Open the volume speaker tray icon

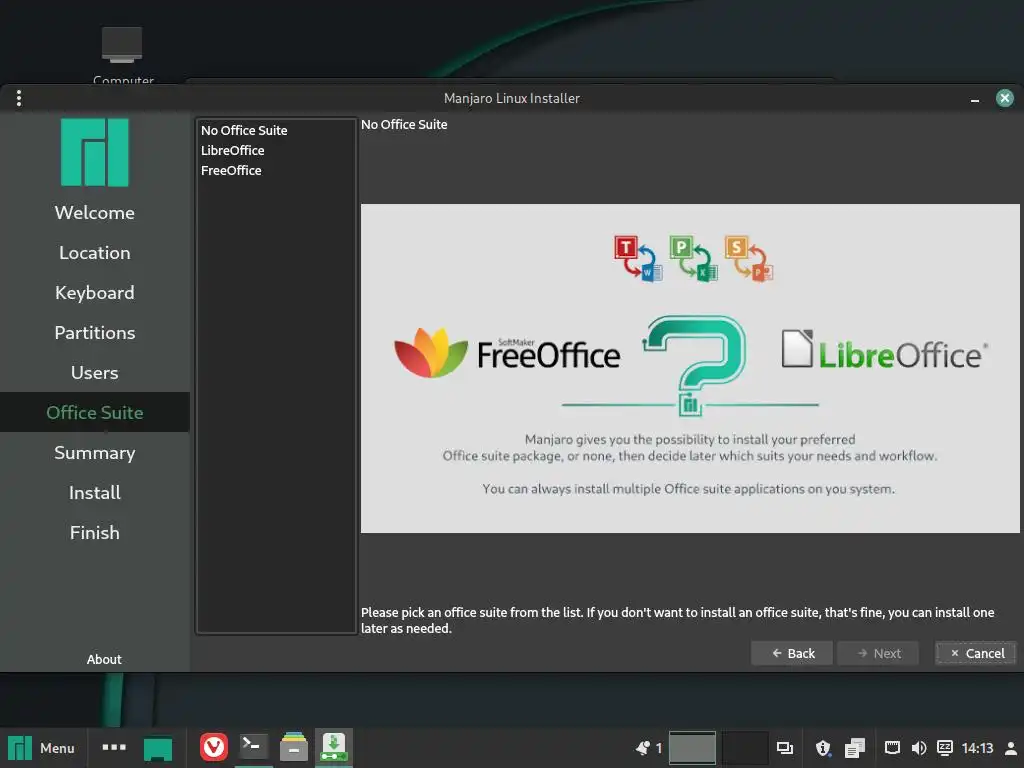point(919,748)
